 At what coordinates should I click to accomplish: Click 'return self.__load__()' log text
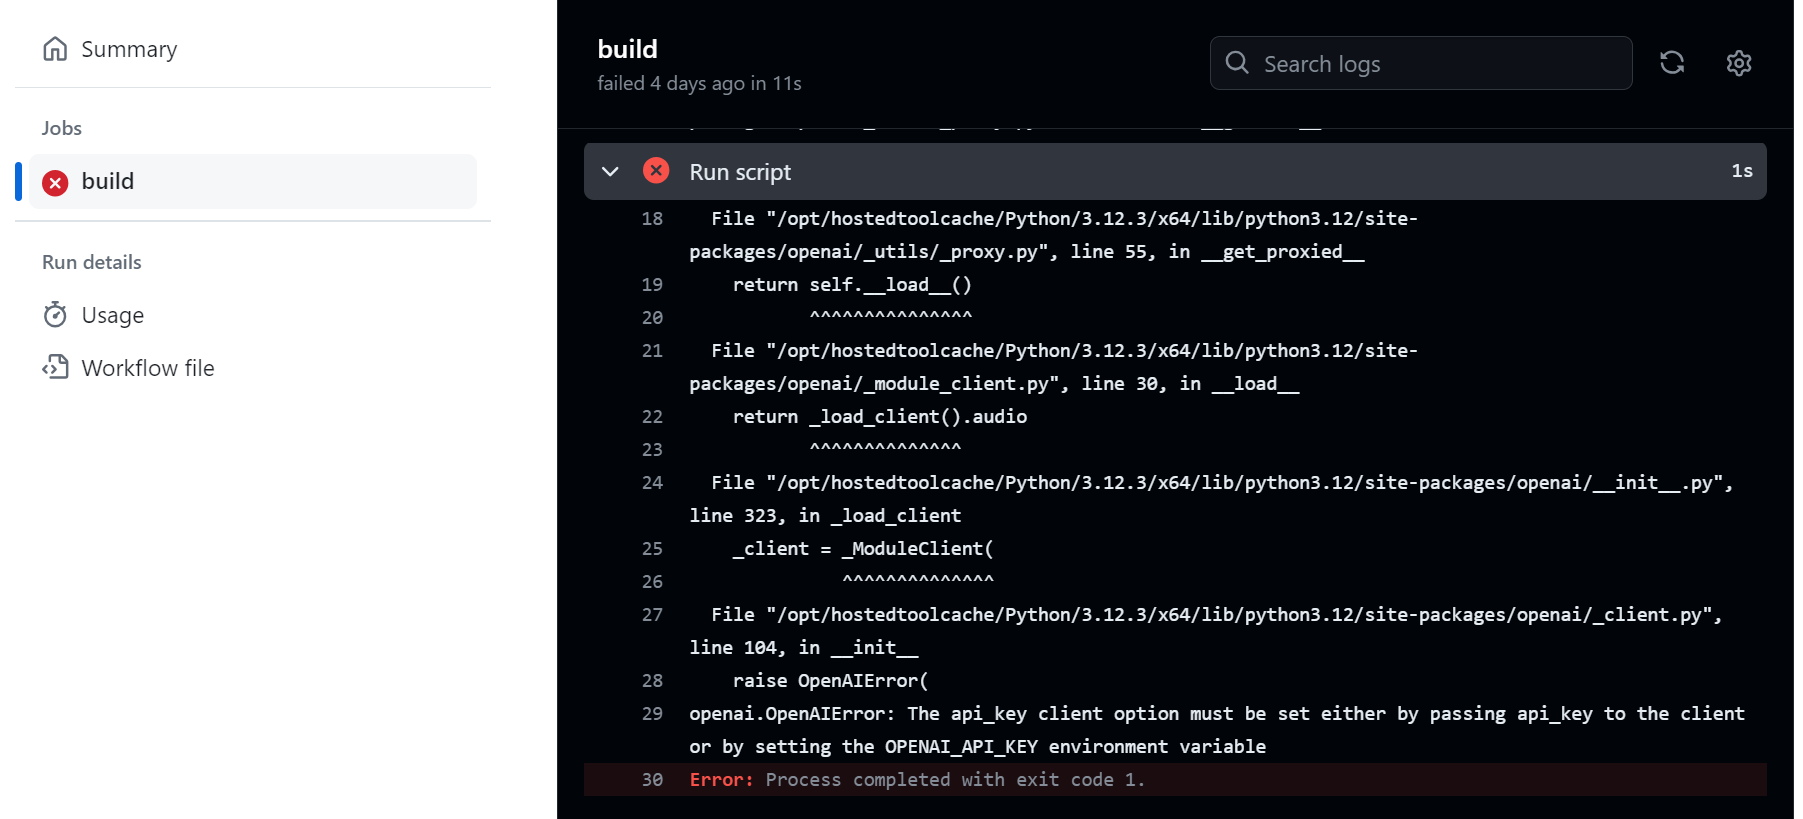point(852,285)
